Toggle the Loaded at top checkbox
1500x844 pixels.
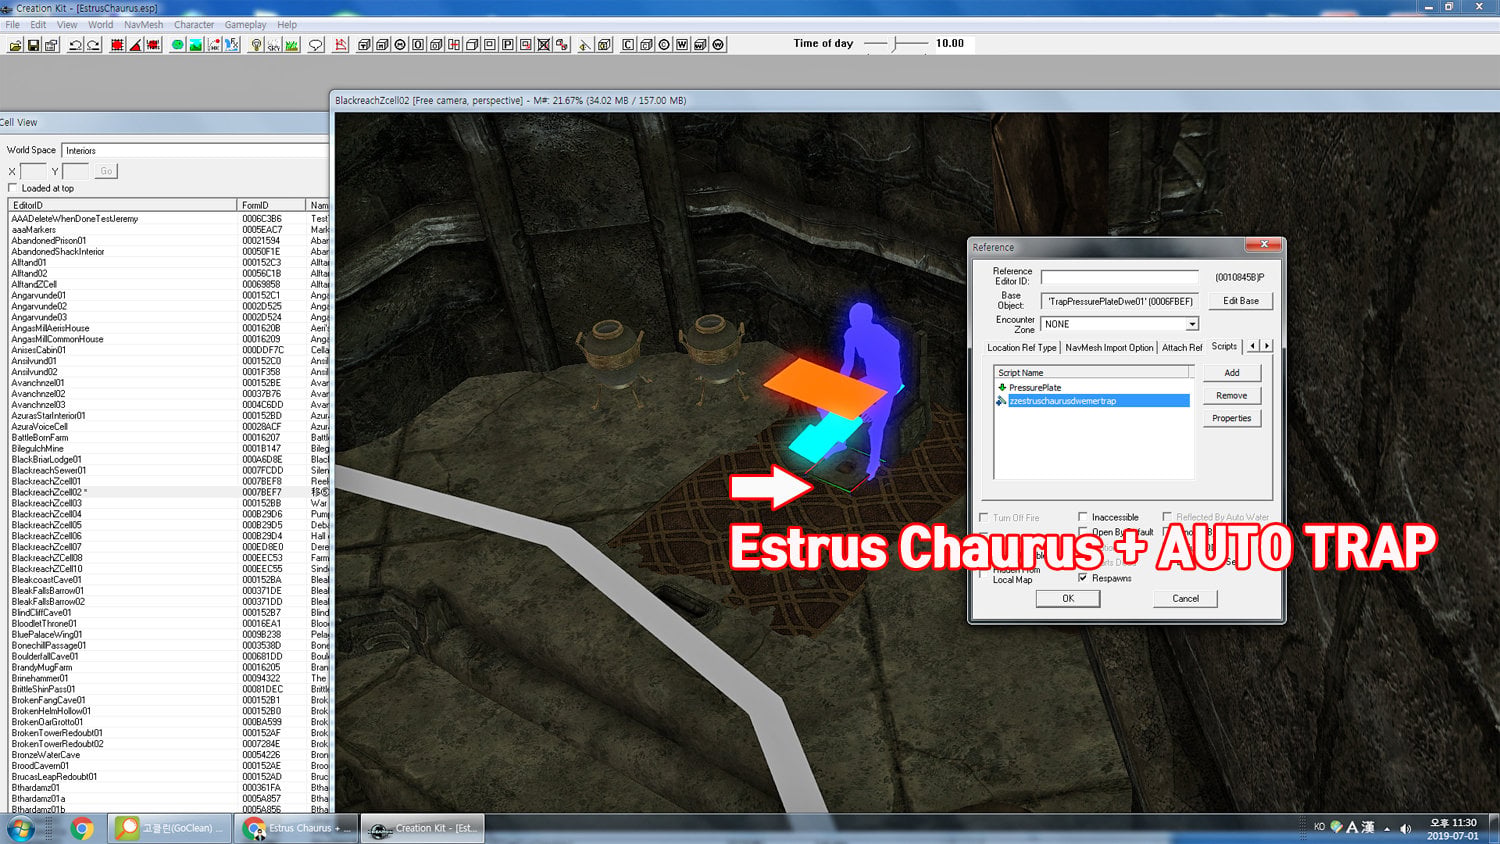coord(12,188)
